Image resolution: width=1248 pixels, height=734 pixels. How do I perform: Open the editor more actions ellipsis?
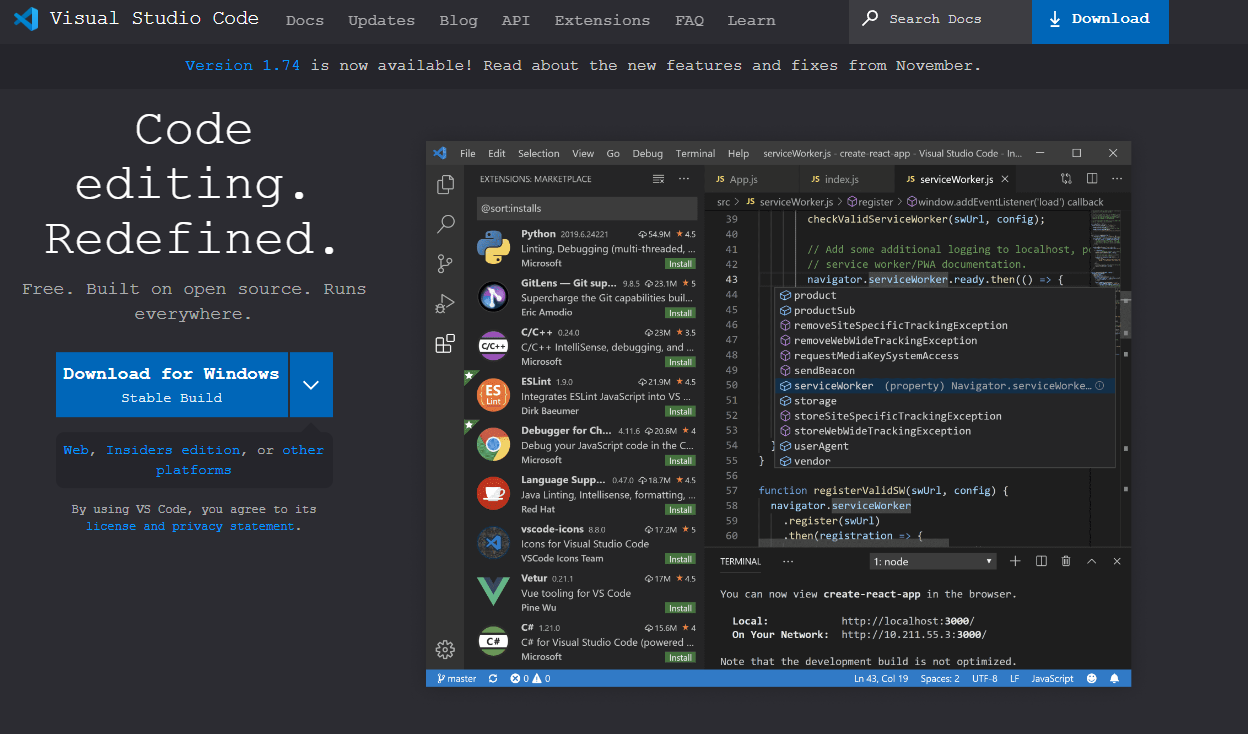coord(1117,179)
